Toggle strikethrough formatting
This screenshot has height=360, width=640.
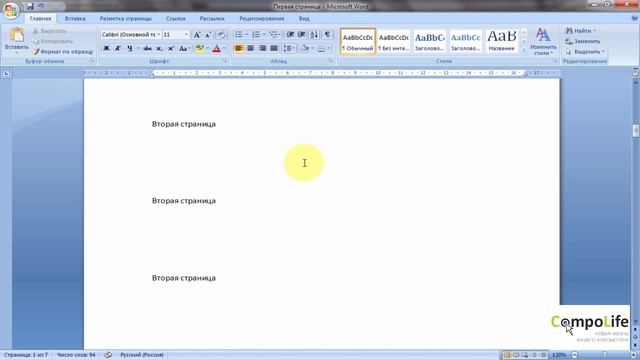point(147,49)
